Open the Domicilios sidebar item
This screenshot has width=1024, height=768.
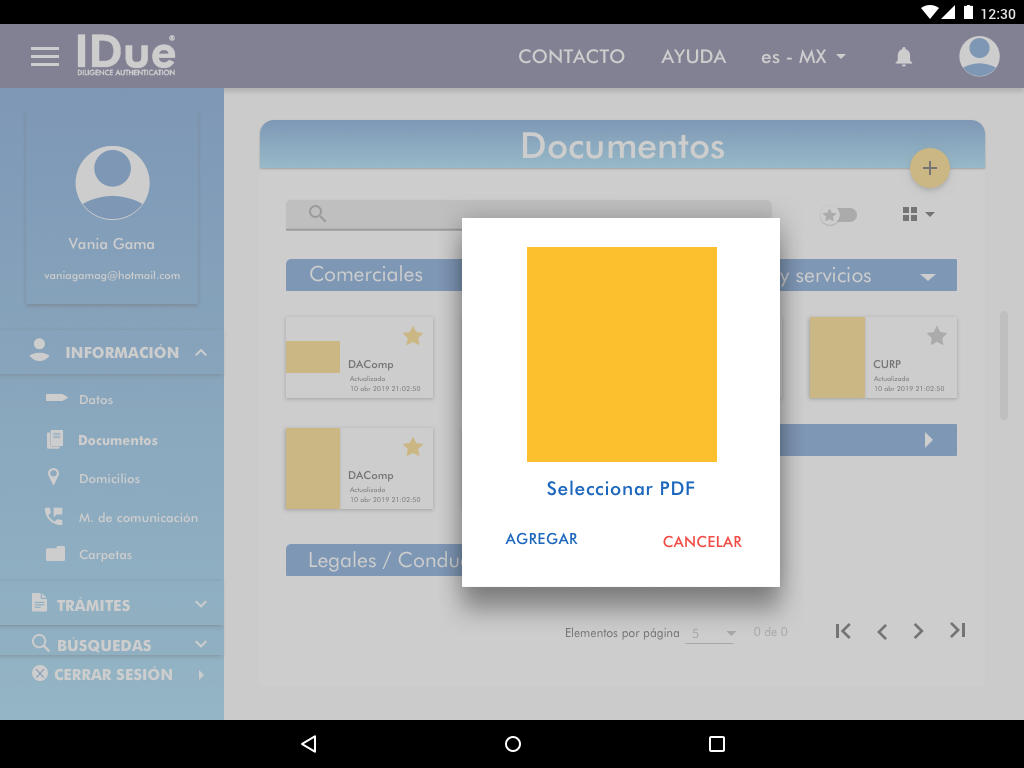(x=109, y=479)
